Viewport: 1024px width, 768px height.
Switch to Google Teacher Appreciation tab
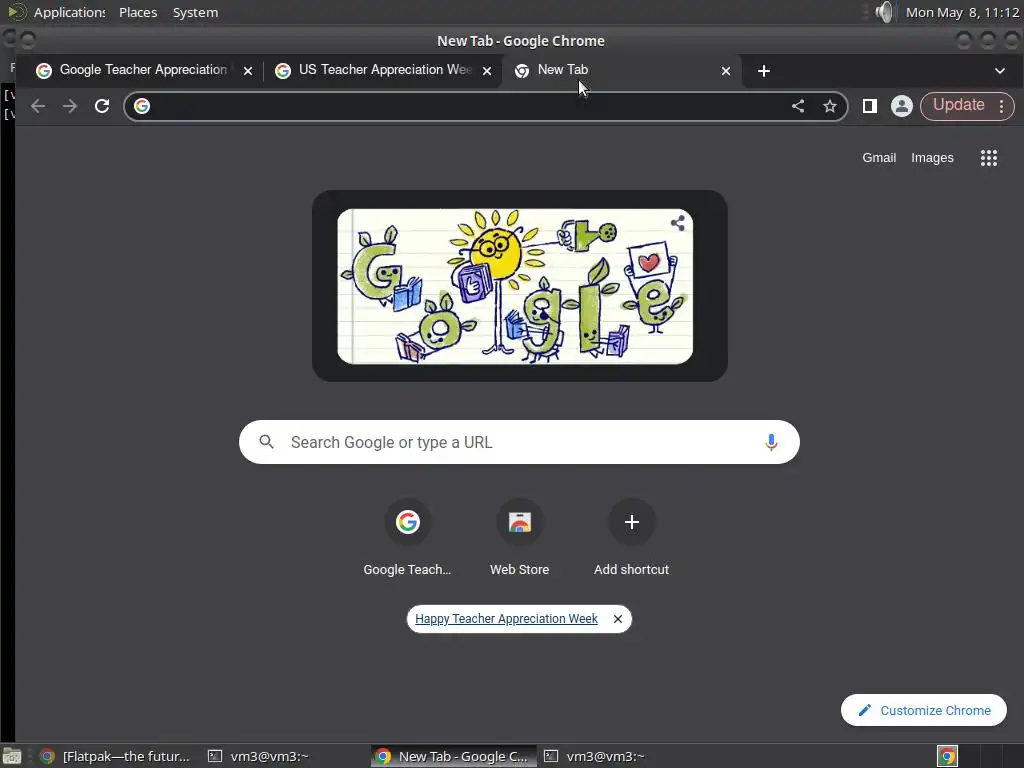point(144,70)
